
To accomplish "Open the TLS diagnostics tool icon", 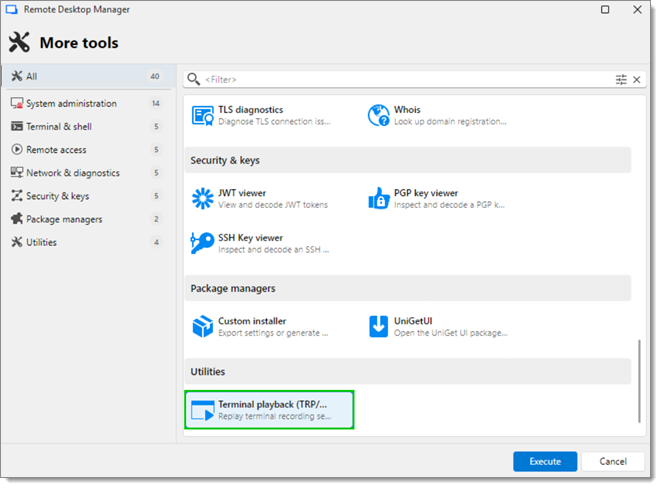I will click(x=203, y=115).
